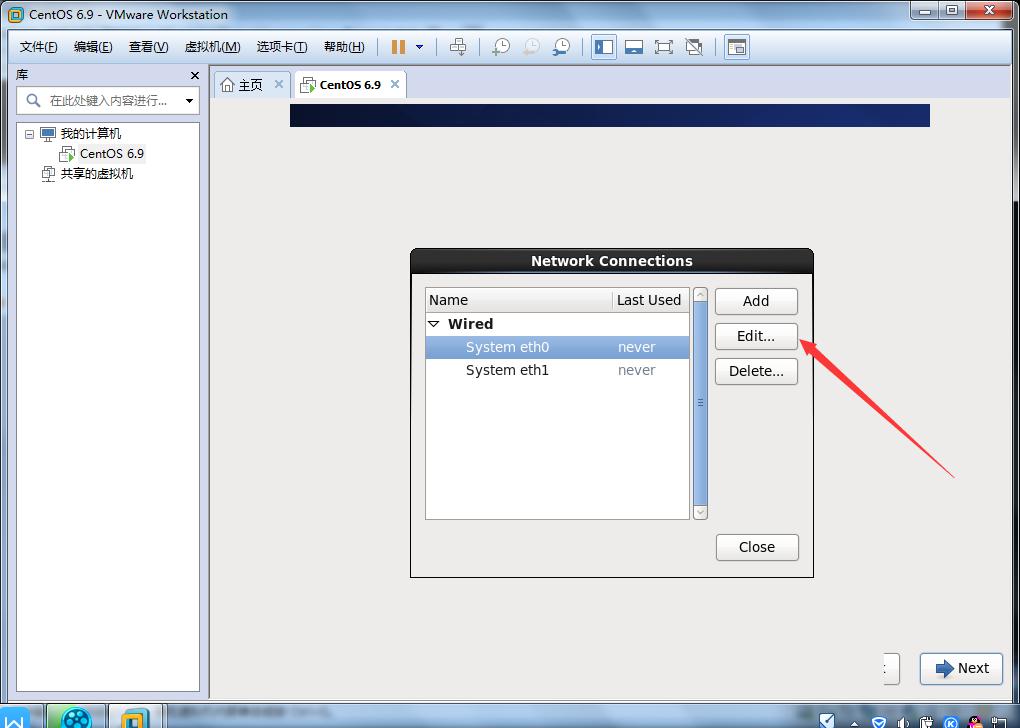The width and height of the screenshot is (1020, 728).
Task: Click the console view icon on toolbar
Action: tap(736, 47)
